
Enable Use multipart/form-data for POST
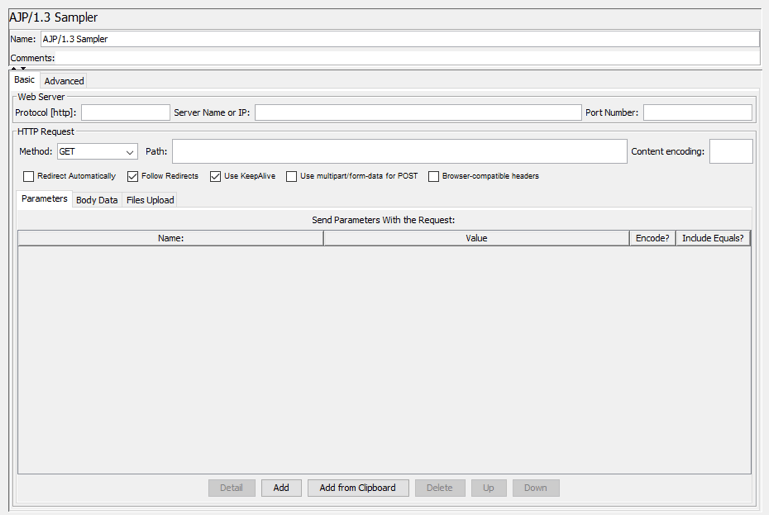click(292, 176)
